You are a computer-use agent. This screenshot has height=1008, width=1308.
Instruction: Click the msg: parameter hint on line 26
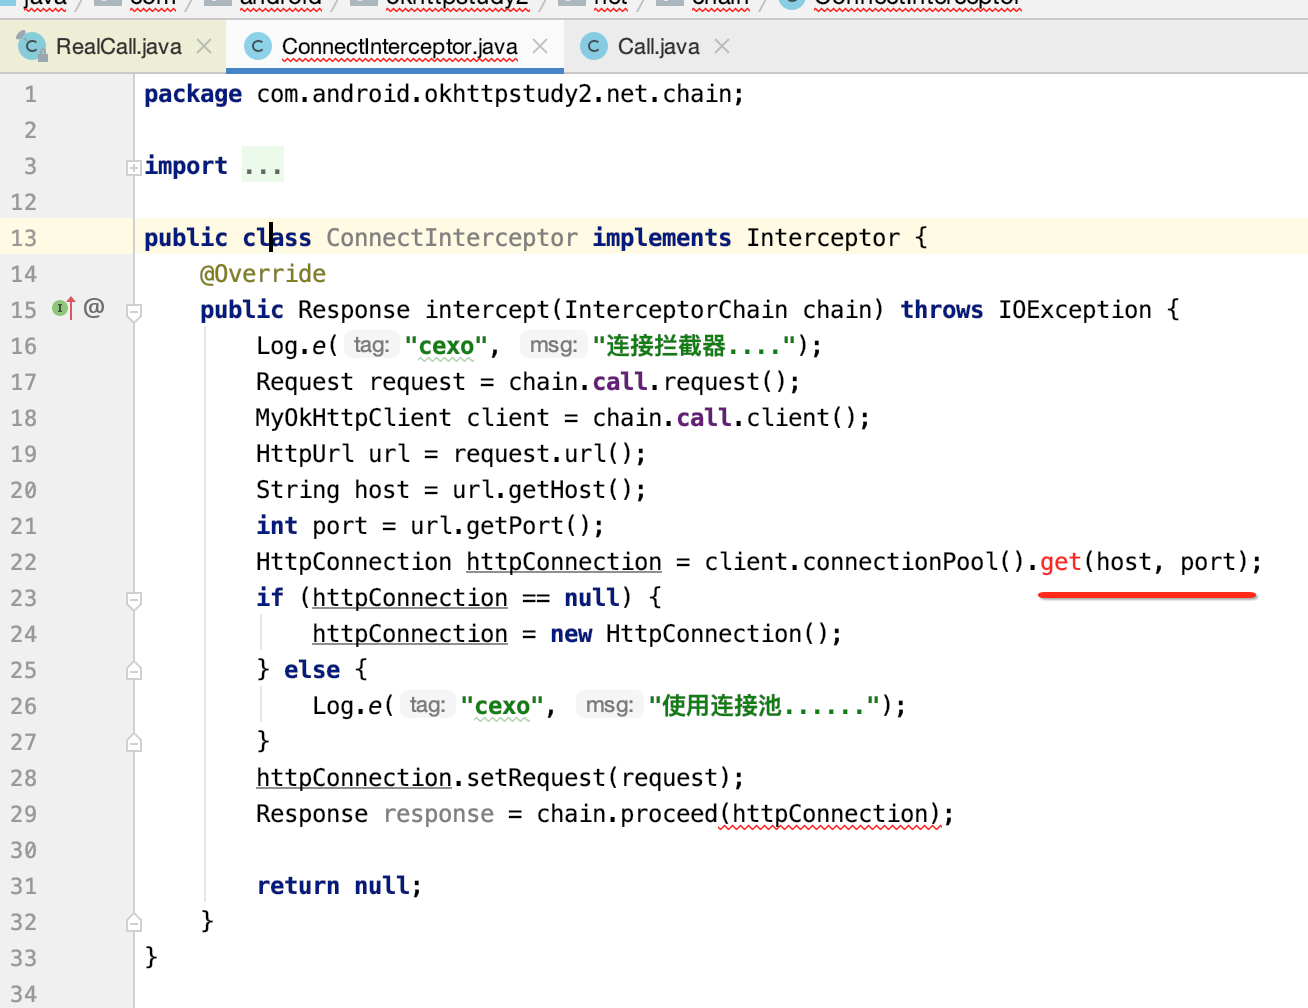(609, 705)
